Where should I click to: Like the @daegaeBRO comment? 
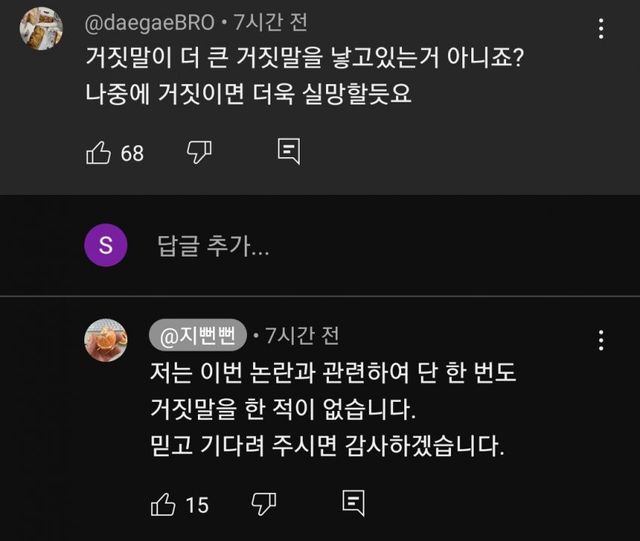99,152
